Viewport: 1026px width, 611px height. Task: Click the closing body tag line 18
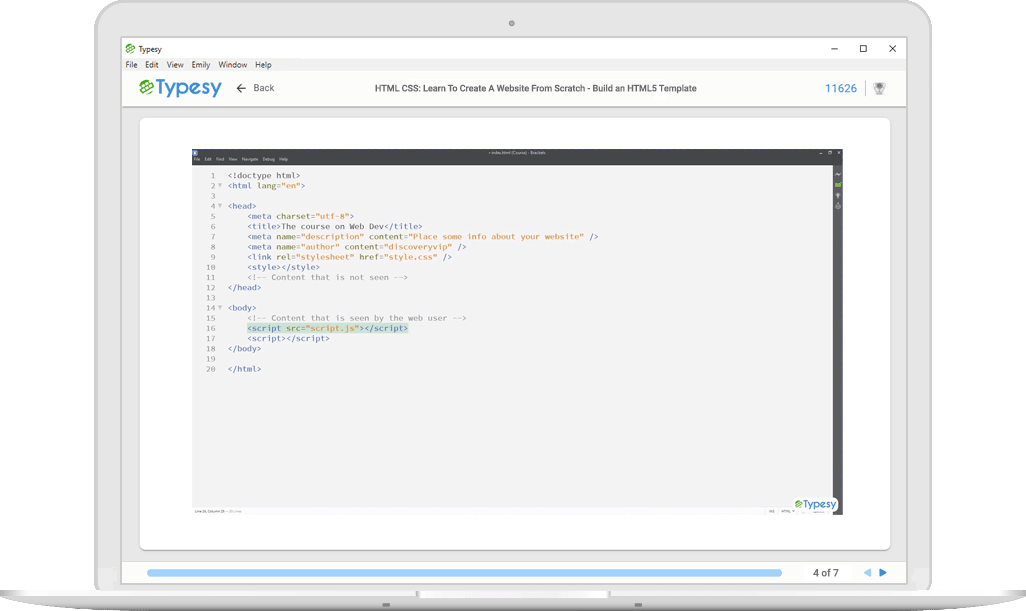[244, 349]
